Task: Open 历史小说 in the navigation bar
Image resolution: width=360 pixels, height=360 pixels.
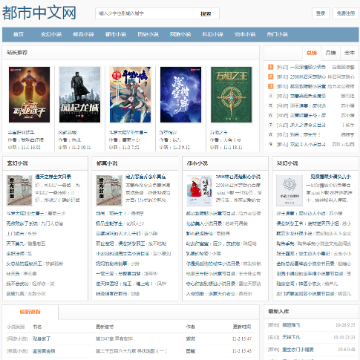Action: coord(148,34)
